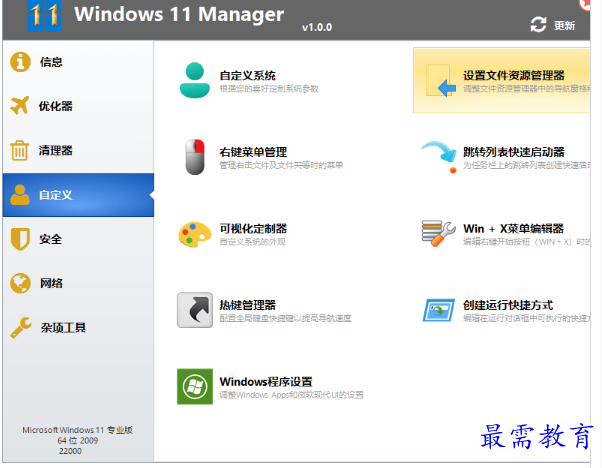
Task: Click the v1.0.0 version label
Action: click(317, 27)
